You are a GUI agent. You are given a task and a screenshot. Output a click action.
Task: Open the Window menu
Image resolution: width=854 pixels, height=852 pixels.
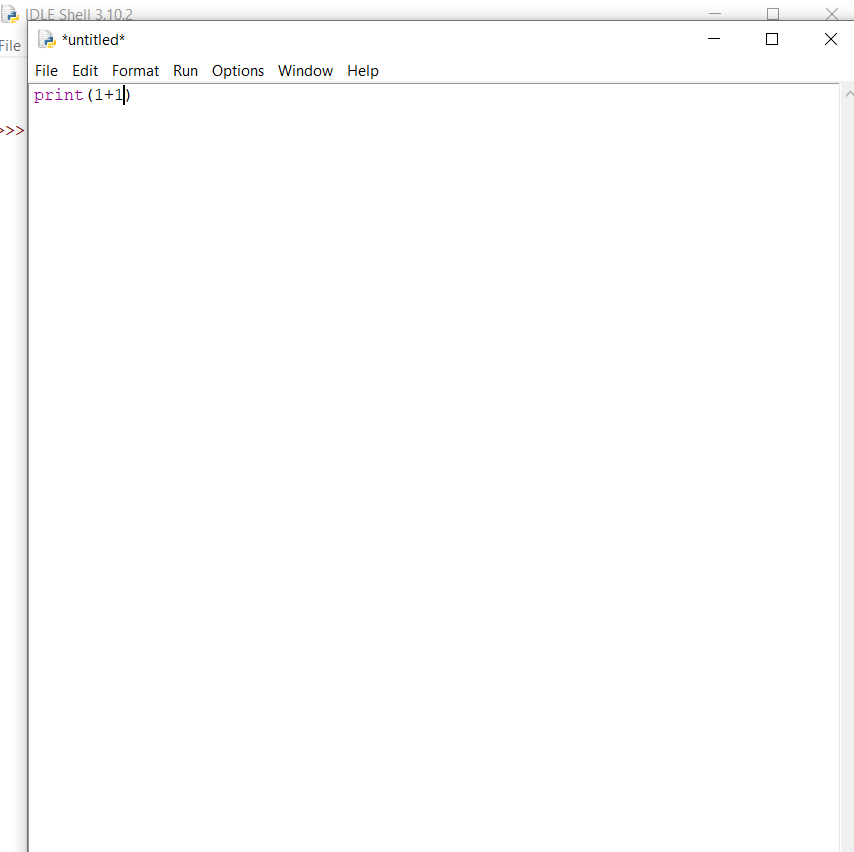click(305, 70)
